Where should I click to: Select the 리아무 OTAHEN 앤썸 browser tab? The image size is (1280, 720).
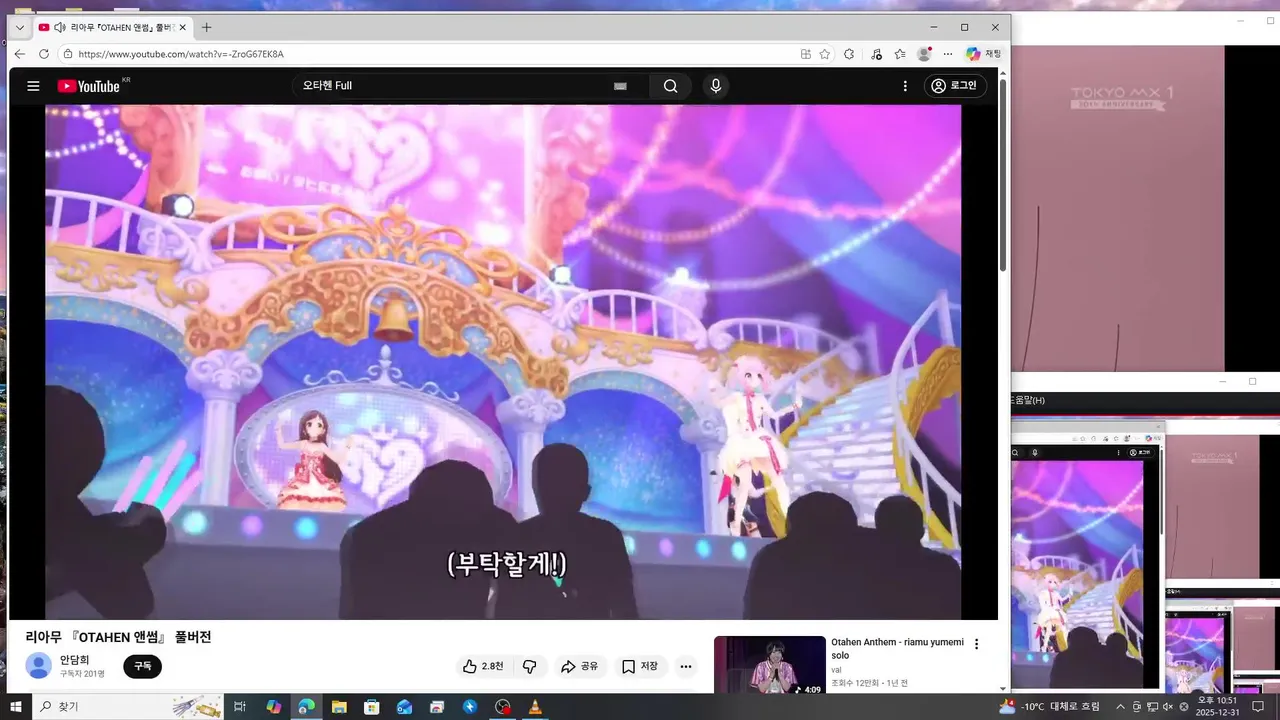click(112, 27)
